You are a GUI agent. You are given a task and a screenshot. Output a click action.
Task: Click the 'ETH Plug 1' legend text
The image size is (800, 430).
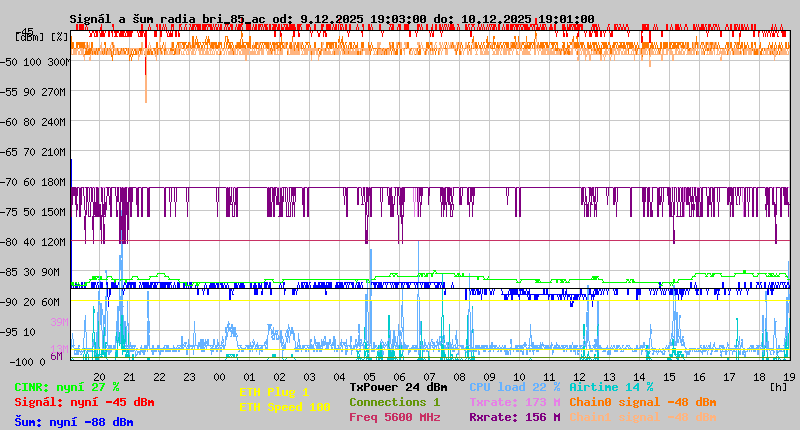click(x=274, y=392)
